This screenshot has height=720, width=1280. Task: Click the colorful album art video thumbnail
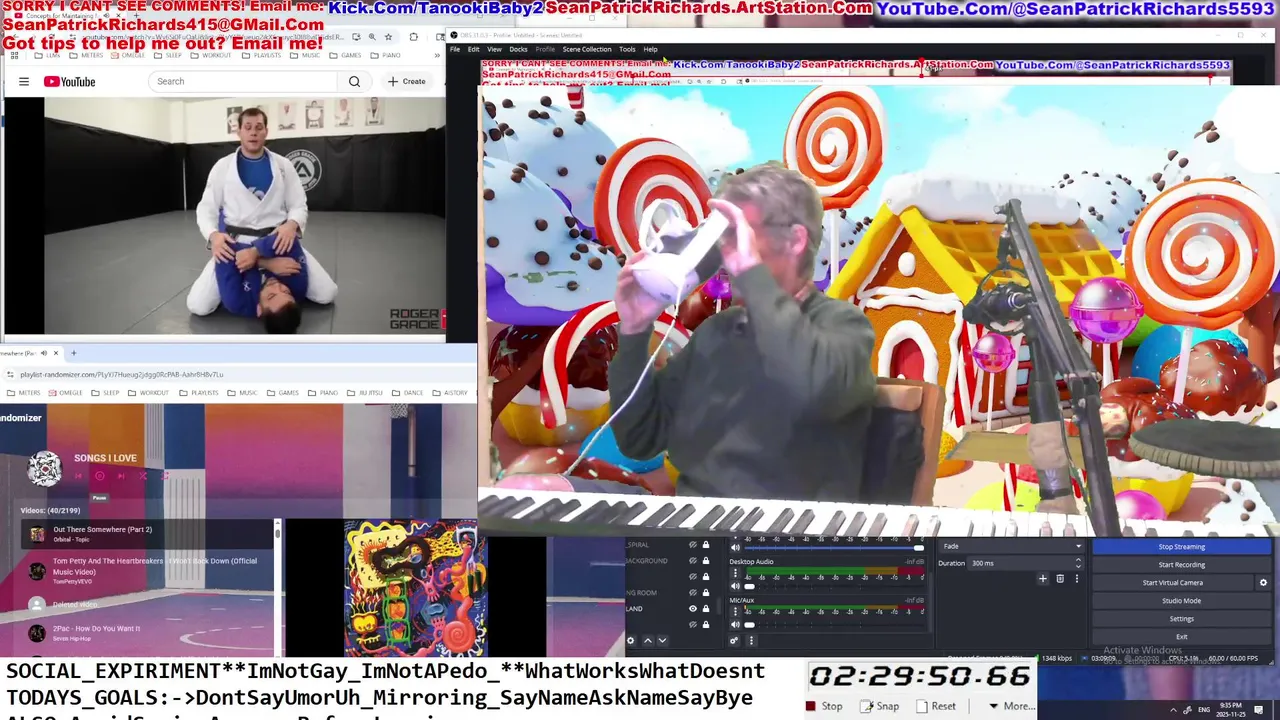(414, 587)
